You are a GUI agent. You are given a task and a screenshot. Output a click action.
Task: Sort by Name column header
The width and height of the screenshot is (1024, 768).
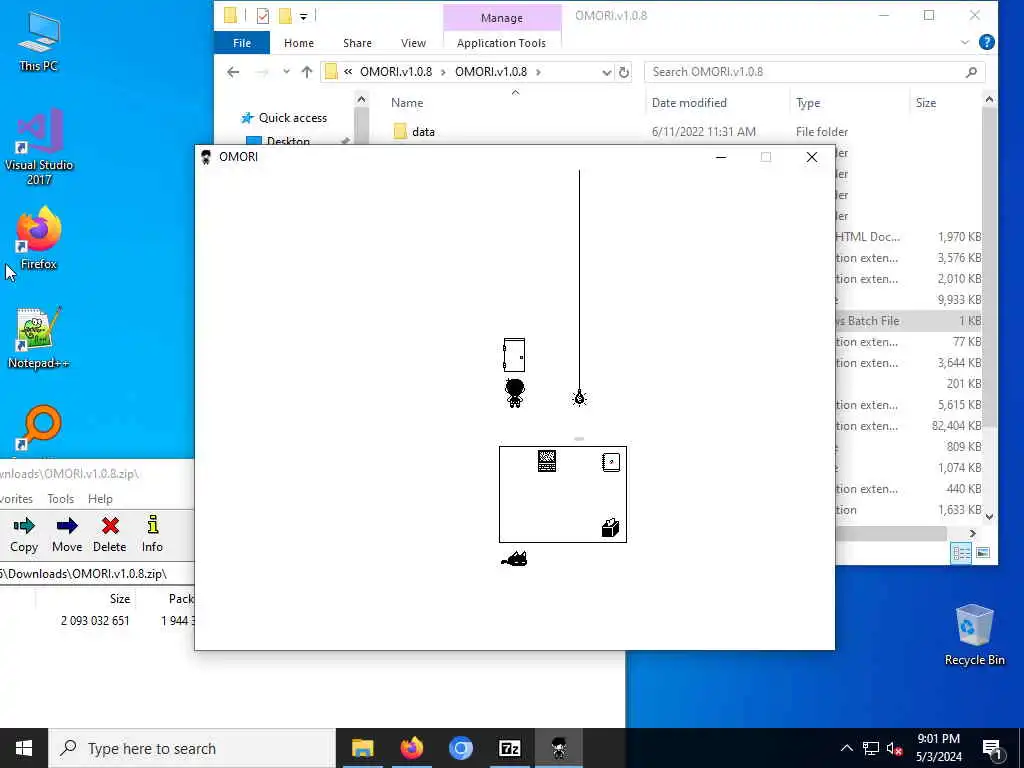pos(407,103)
